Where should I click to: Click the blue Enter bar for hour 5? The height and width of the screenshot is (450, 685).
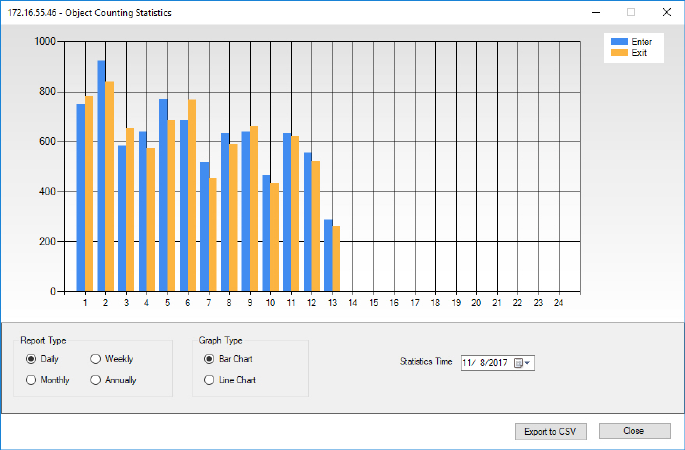pyautogui.click(x=163, y=195)
